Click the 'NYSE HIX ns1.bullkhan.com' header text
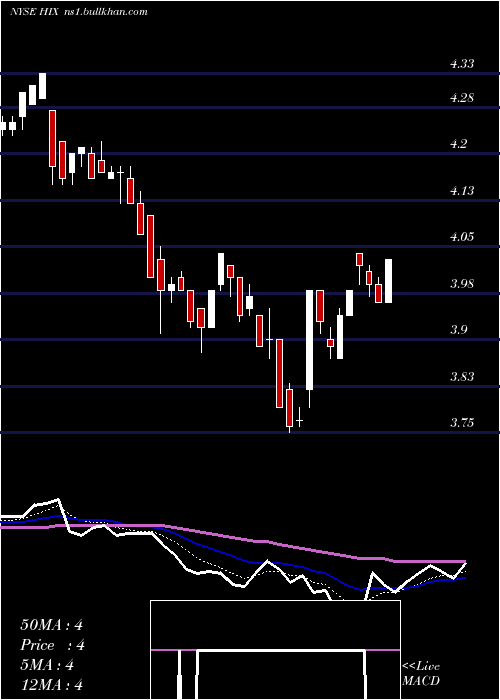 pos(79,12)
